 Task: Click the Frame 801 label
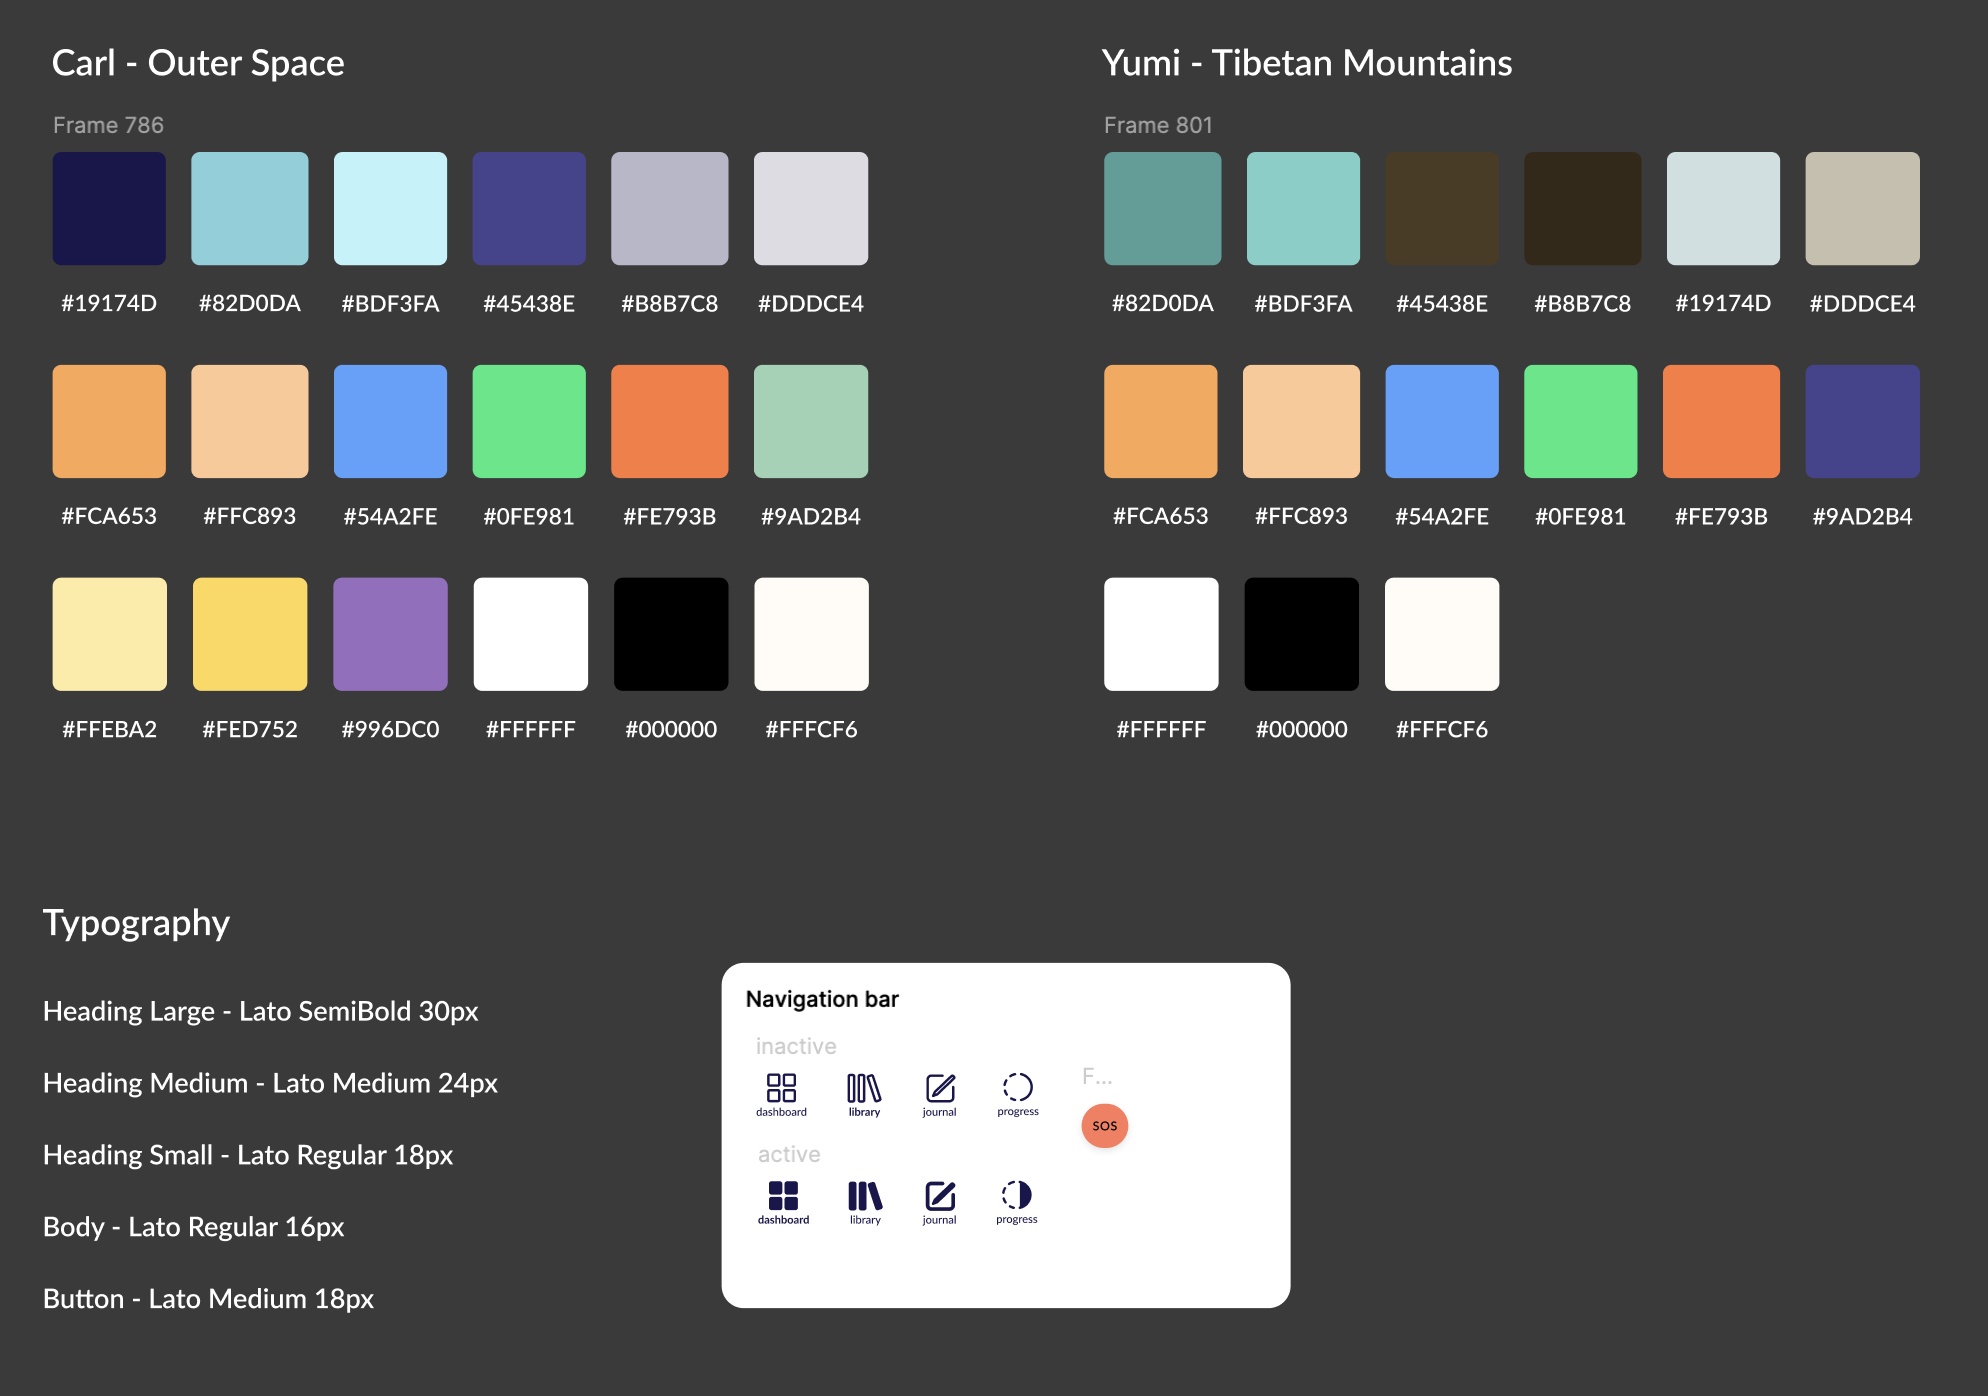click(x=1157, y=124)
